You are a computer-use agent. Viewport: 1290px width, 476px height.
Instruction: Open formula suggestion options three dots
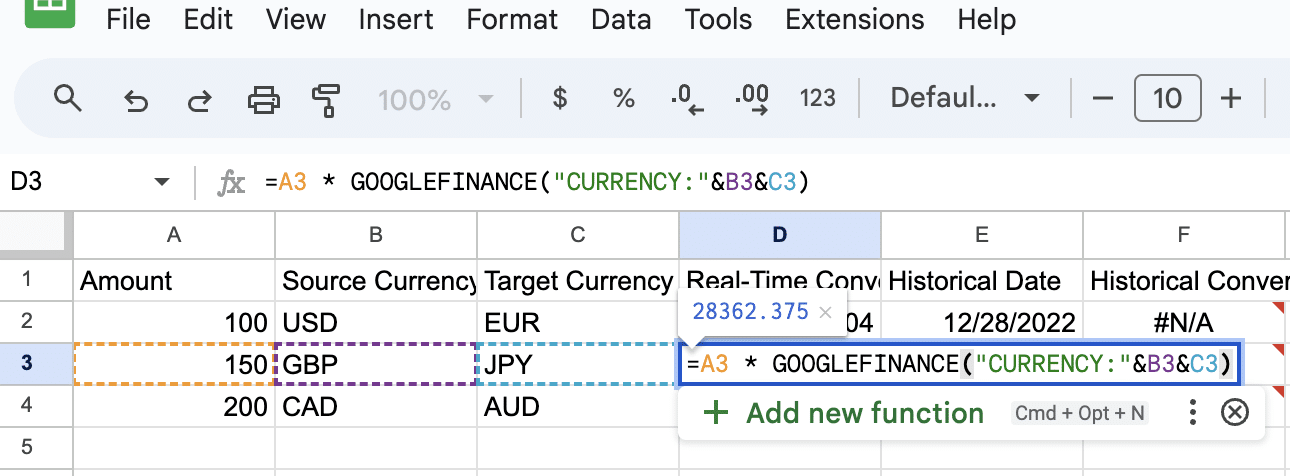tap(1192, 413)
